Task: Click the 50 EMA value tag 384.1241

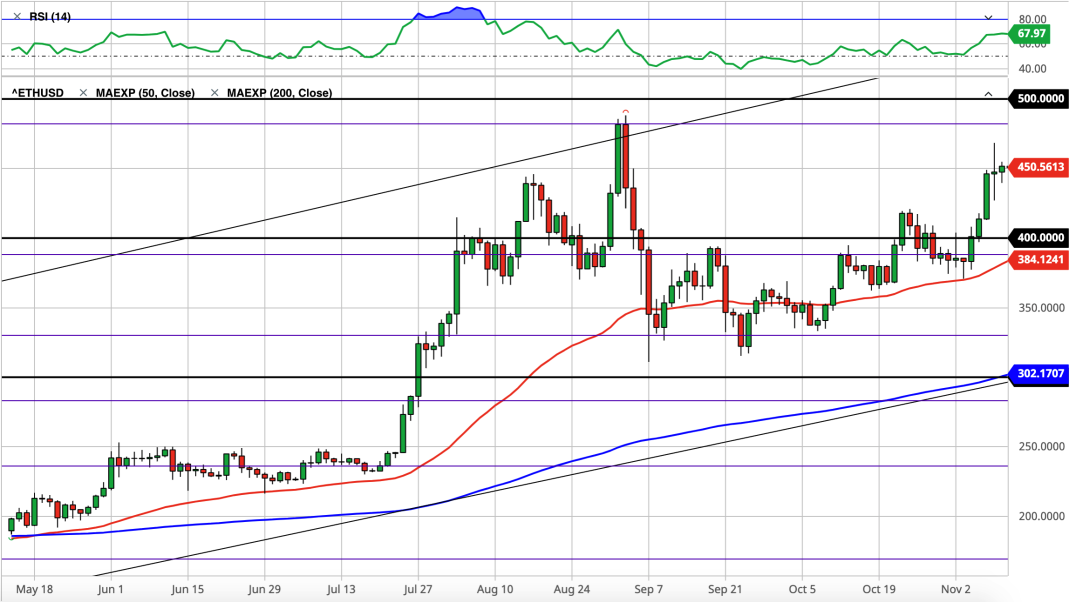Action: coord(1038,259)
